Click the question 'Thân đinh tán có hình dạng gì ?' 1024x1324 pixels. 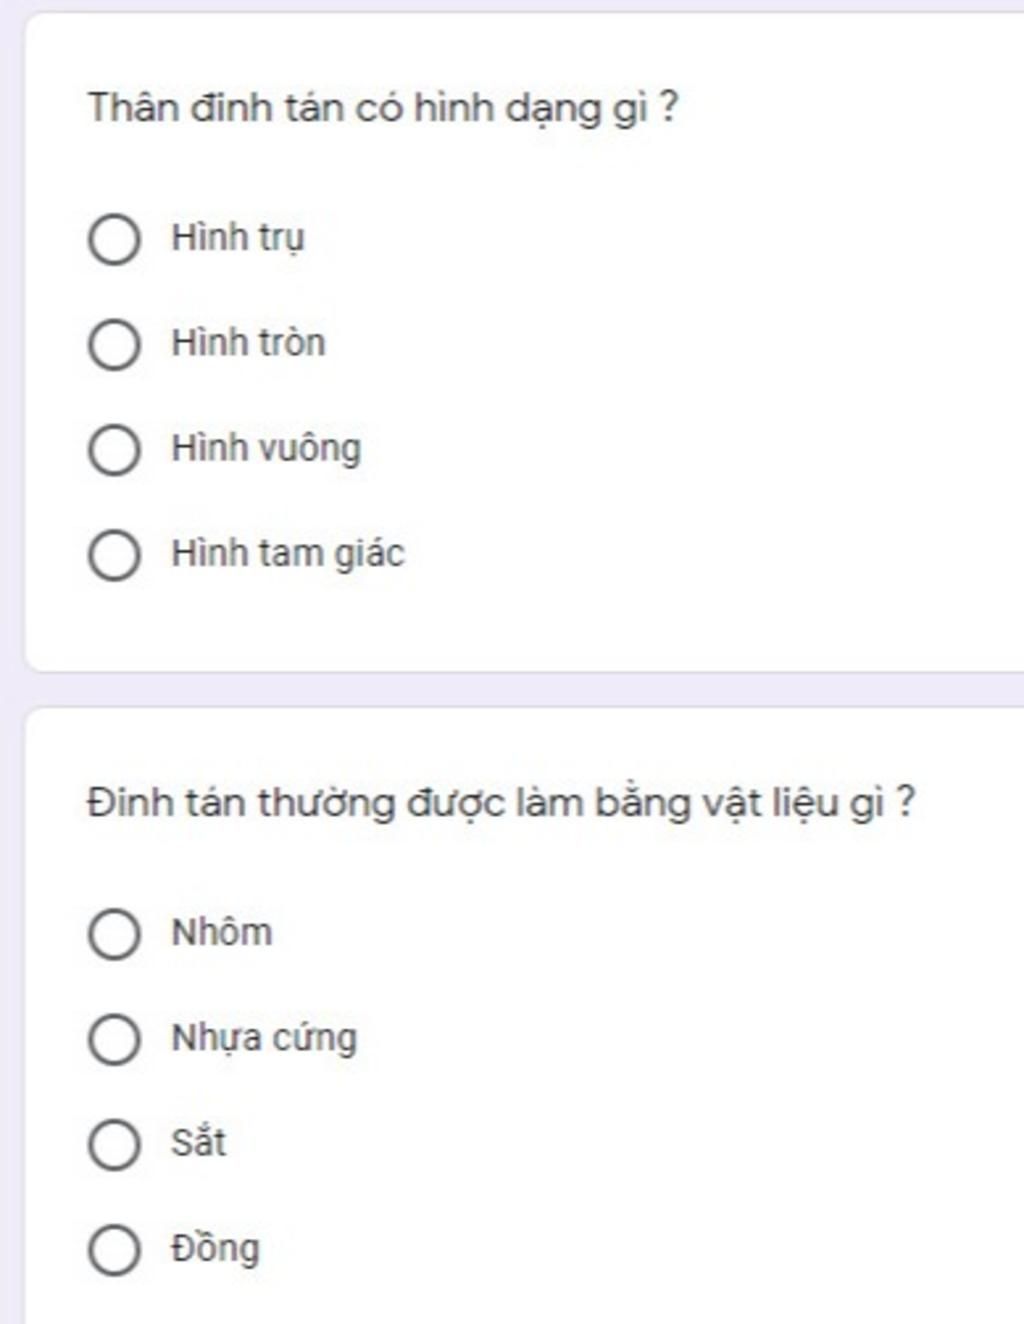pos(383,108)
